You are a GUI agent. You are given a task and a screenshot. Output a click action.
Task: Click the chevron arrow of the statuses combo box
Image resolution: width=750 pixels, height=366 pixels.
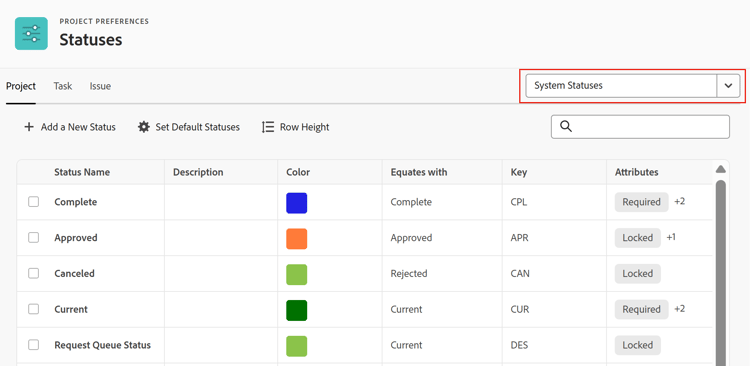pos(728,86)
